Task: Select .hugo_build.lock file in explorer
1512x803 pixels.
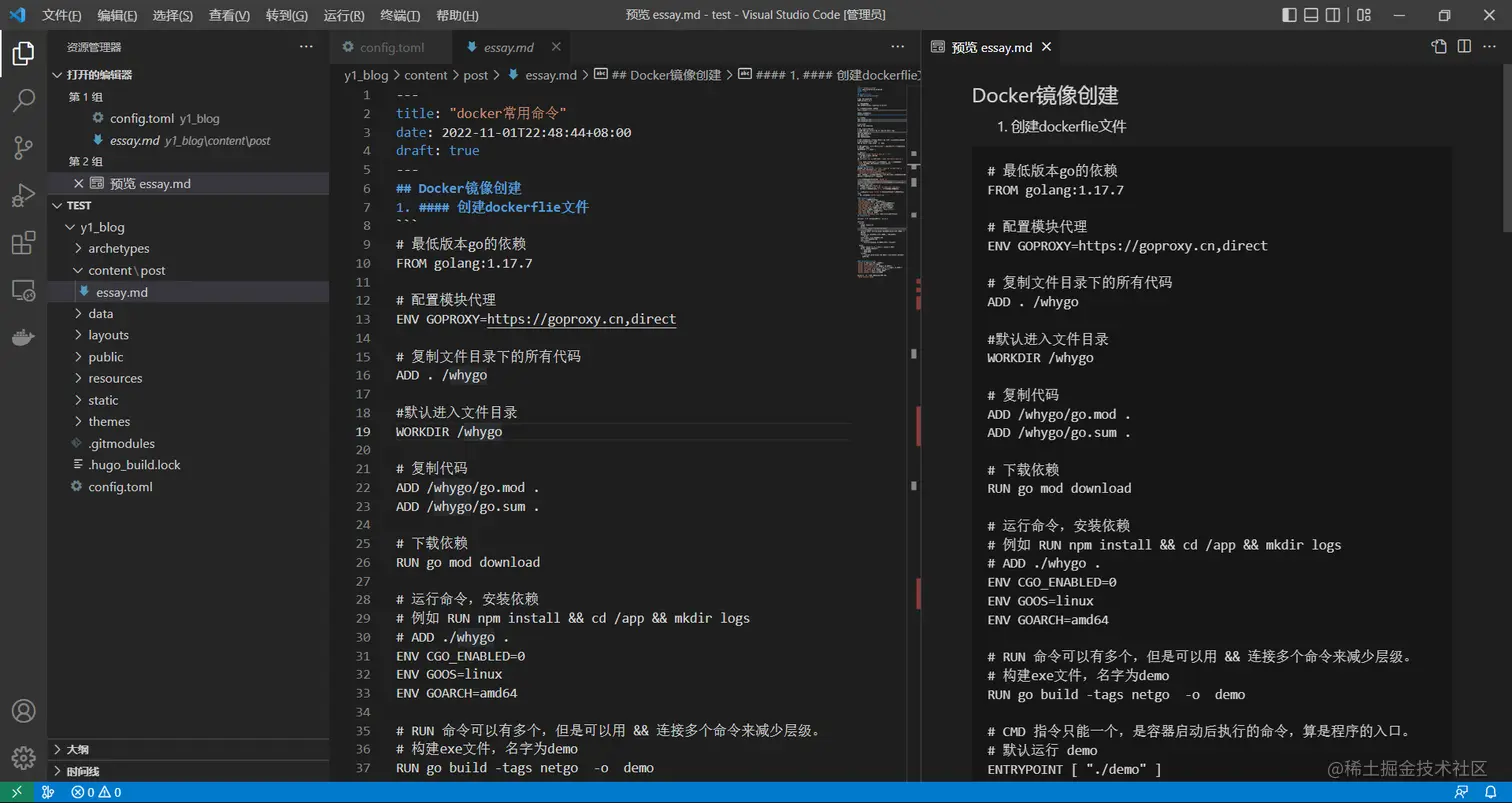Action: coord(188,464)
